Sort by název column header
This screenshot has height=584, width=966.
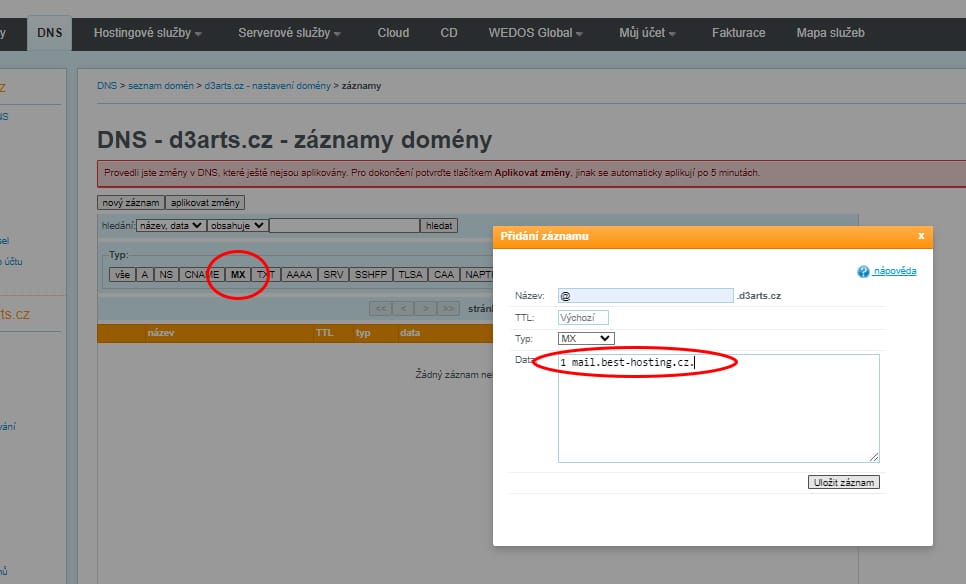coord(161,333)
